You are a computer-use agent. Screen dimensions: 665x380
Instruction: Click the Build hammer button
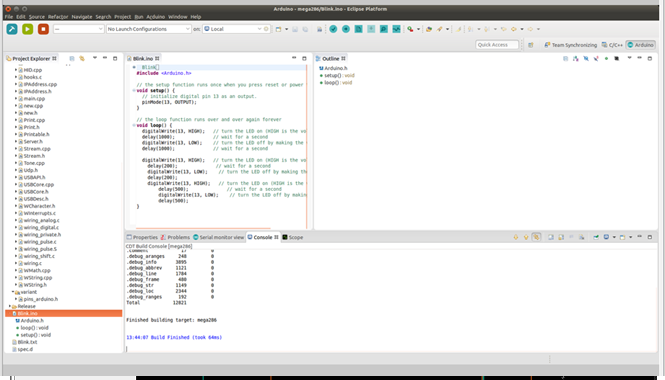(12, 29)
